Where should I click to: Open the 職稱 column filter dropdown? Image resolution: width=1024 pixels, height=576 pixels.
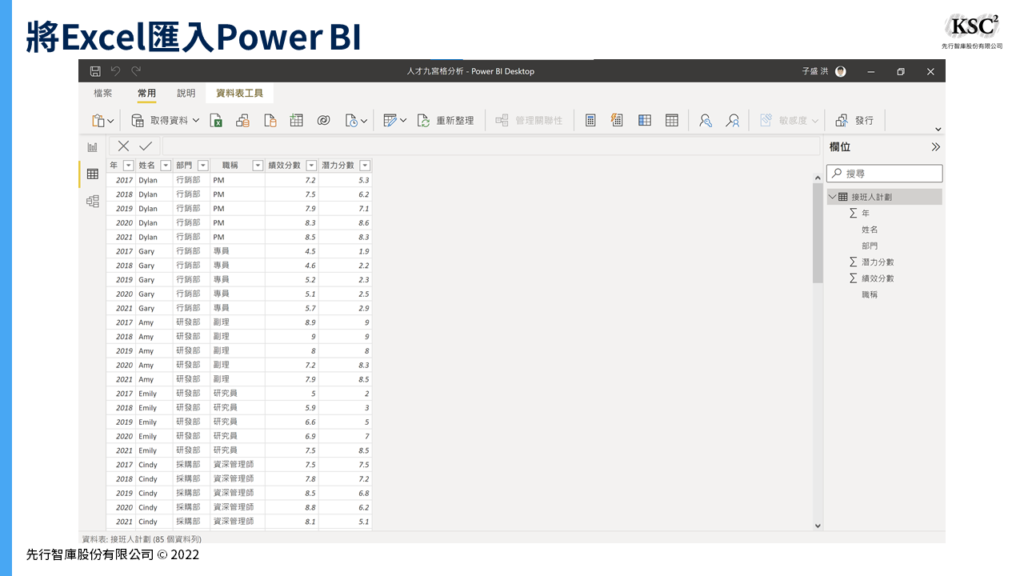tap(257, 165)
